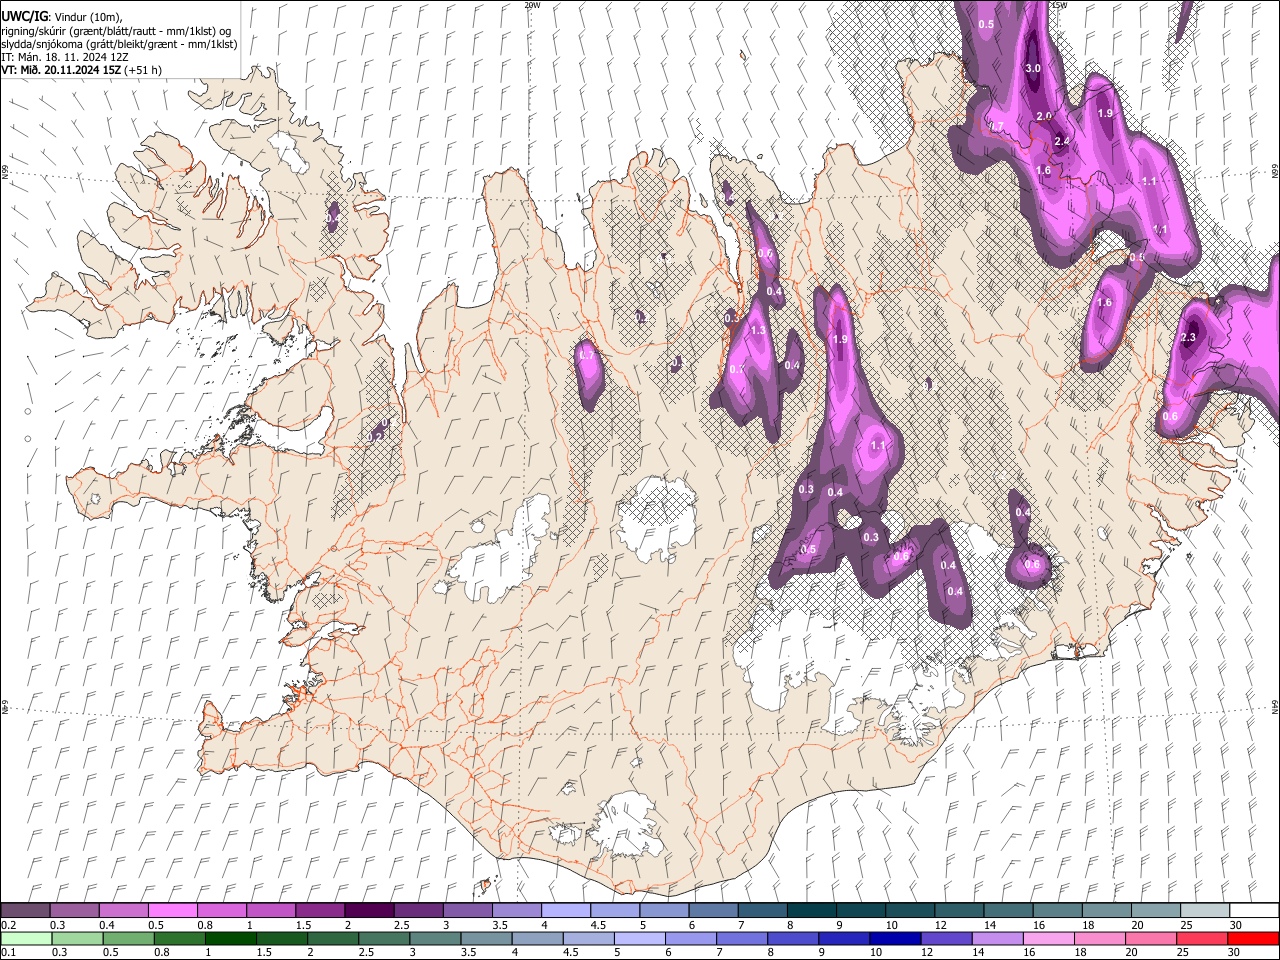Click the mauve 0.2–0.3 snow legend swatch

point(25,911)
